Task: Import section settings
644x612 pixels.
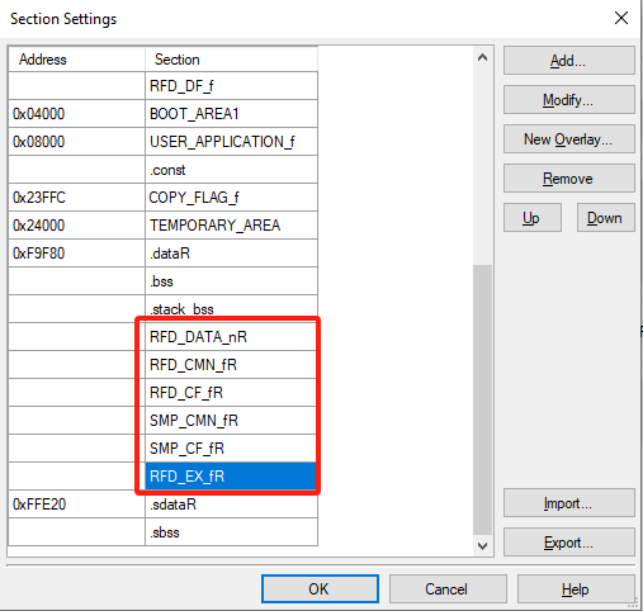Action: pyautogui.click(x=569, y=503)
